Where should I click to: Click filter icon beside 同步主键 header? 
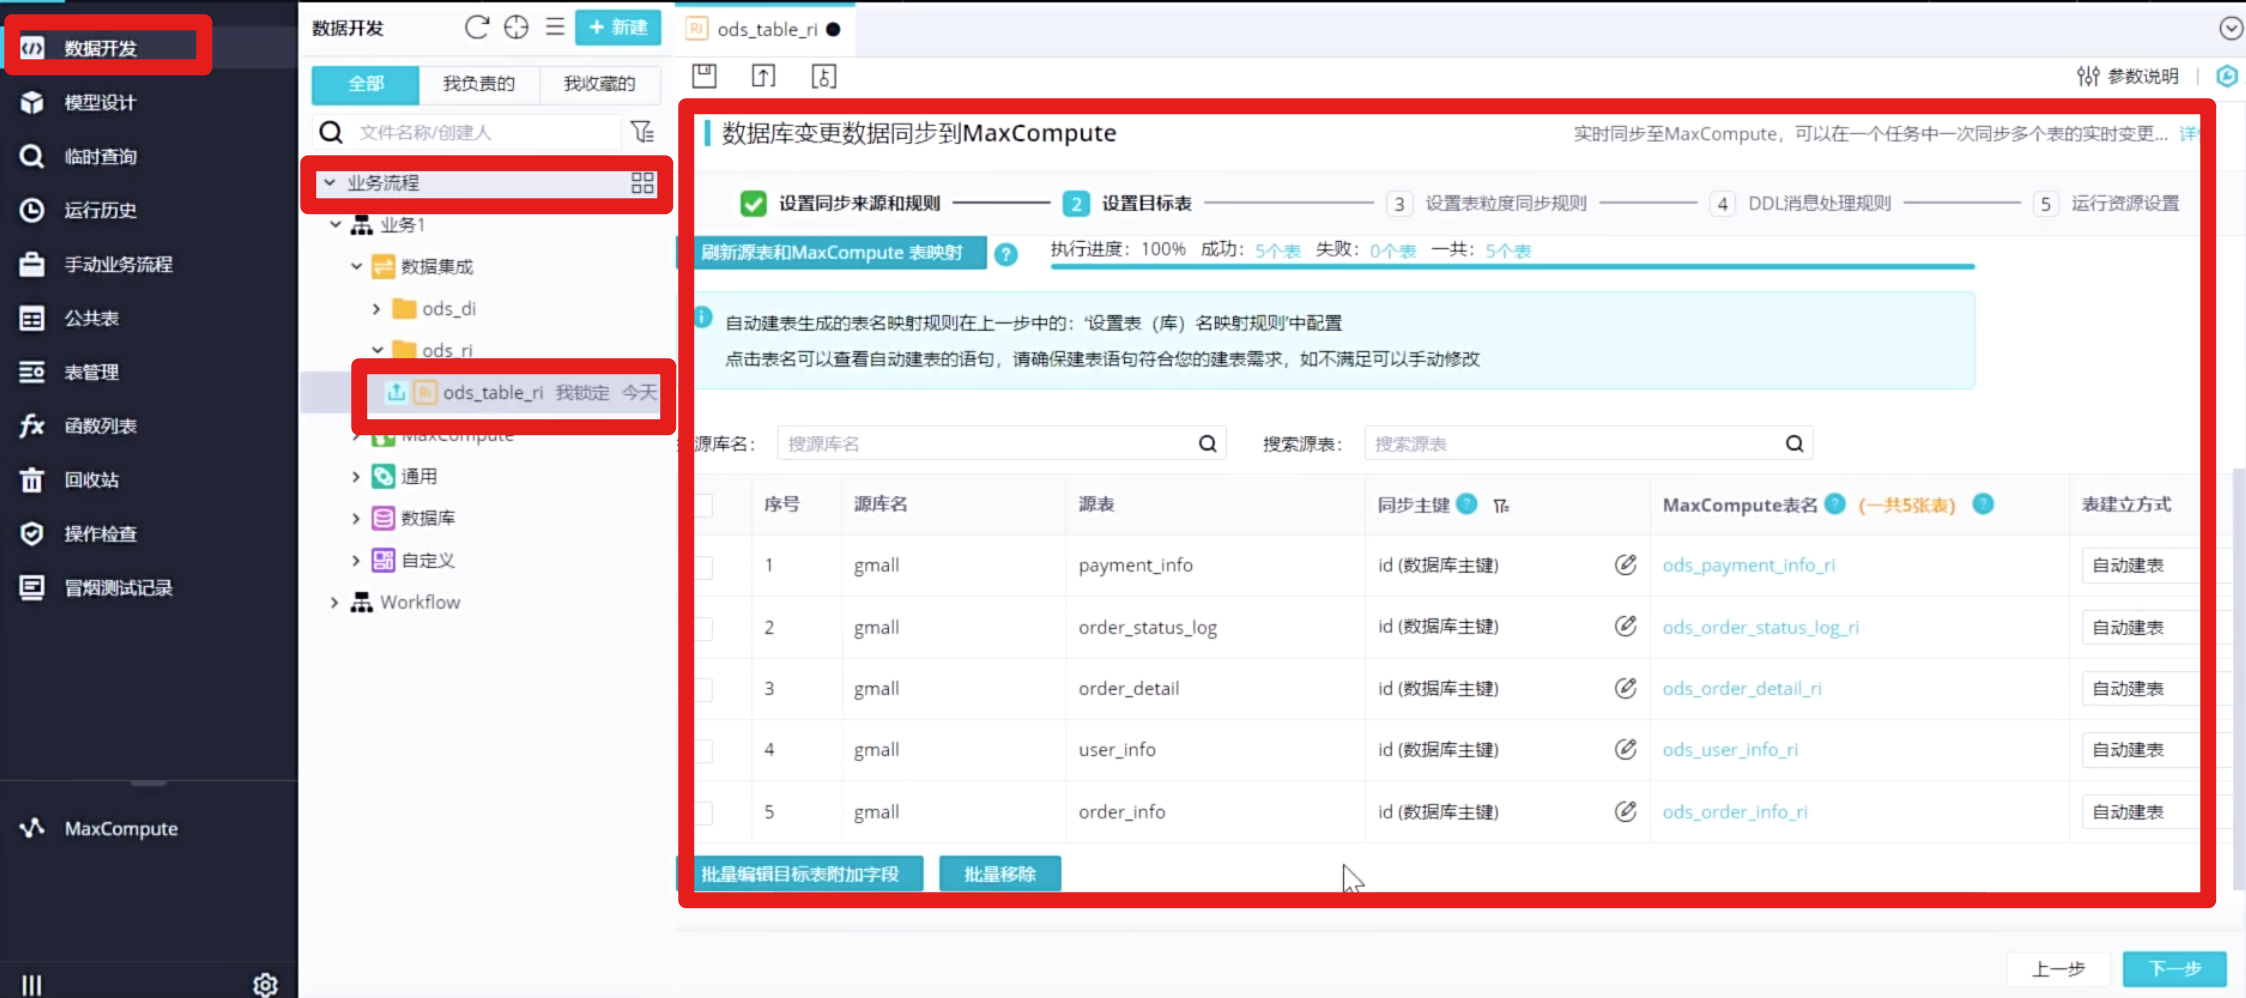1501,506
